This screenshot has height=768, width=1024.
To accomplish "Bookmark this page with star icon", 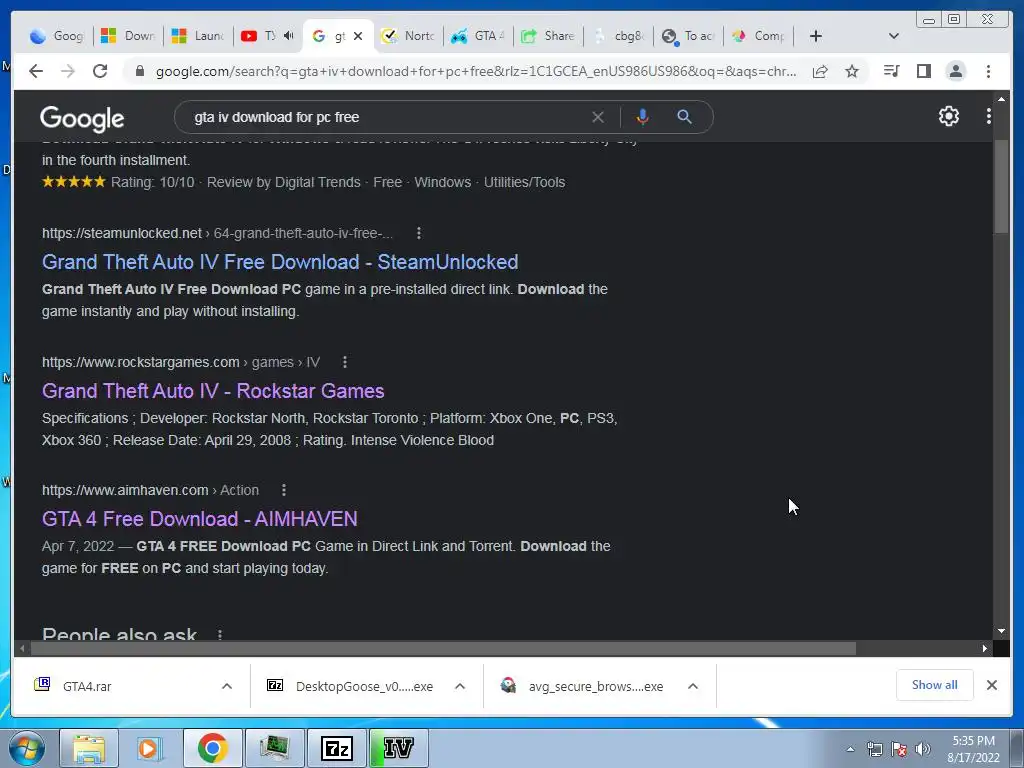I will [852, 71].
